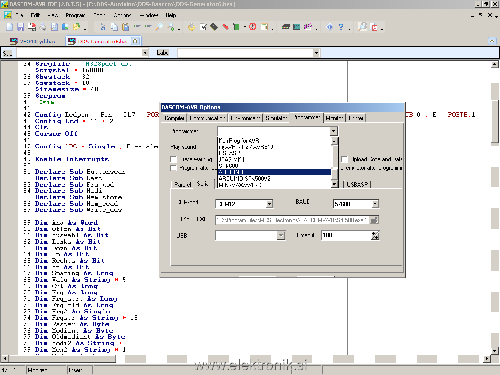Viewport: 500px width, 375px height.
Task: Click the small button right of the document tab bar
Action: pos(492,41)
